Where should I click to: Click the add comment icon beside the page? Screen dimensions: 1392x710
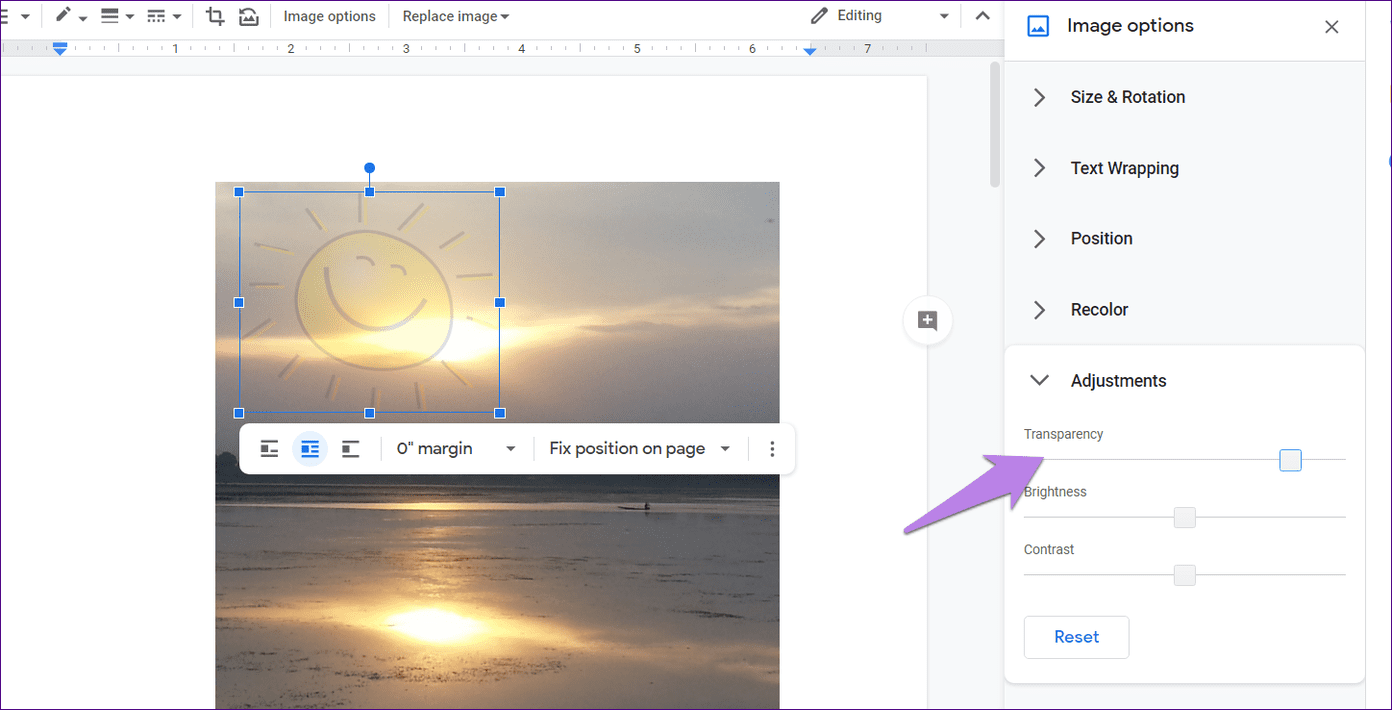(x=927, y=320)
